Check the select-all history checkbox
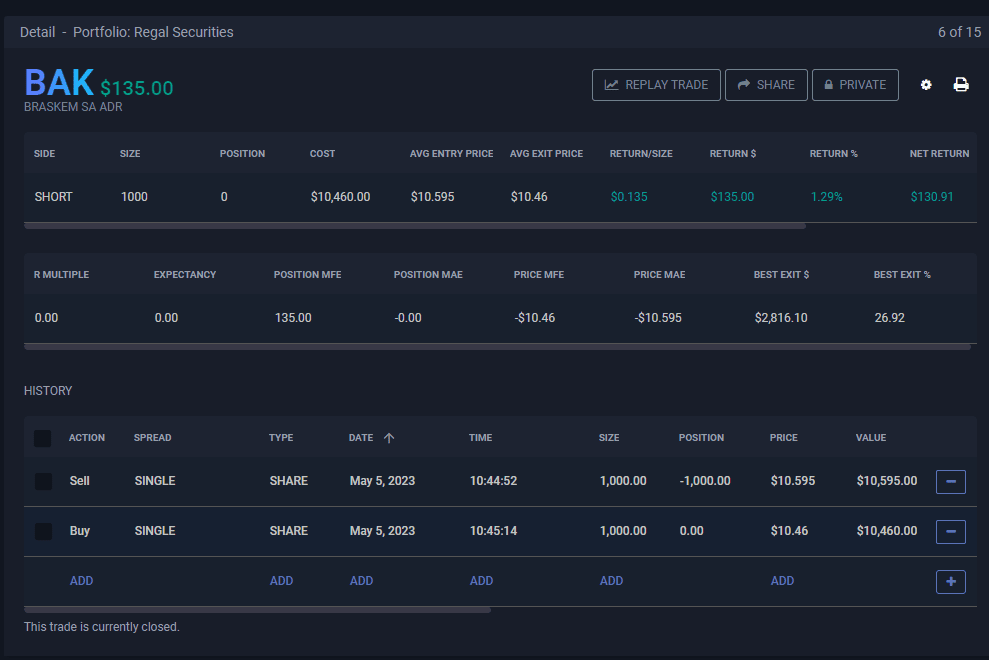Screen dimensions: 989x660 (x=43, y=438)
